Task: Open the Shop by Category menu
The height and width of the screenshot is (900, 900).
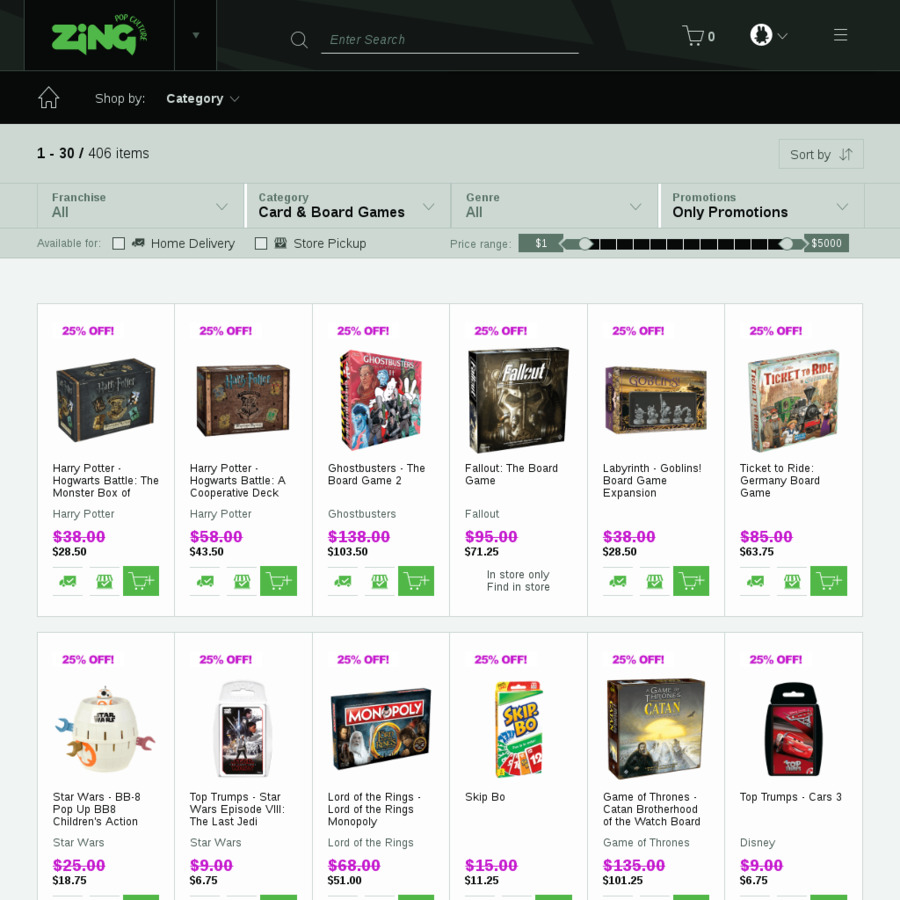Action: pos(202,99)
